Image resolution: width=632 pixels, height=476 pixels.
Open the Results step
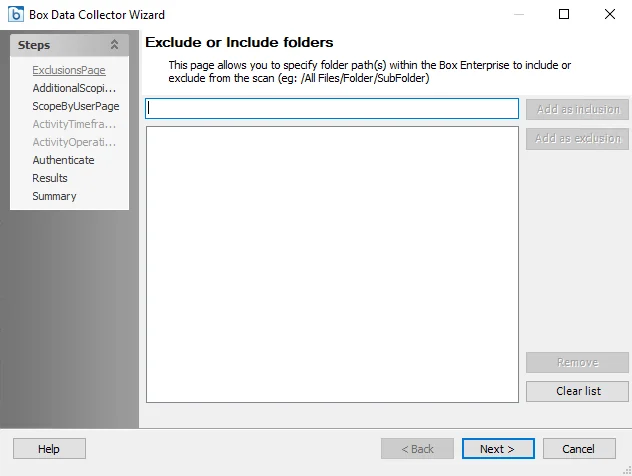[x=50, y=178]
